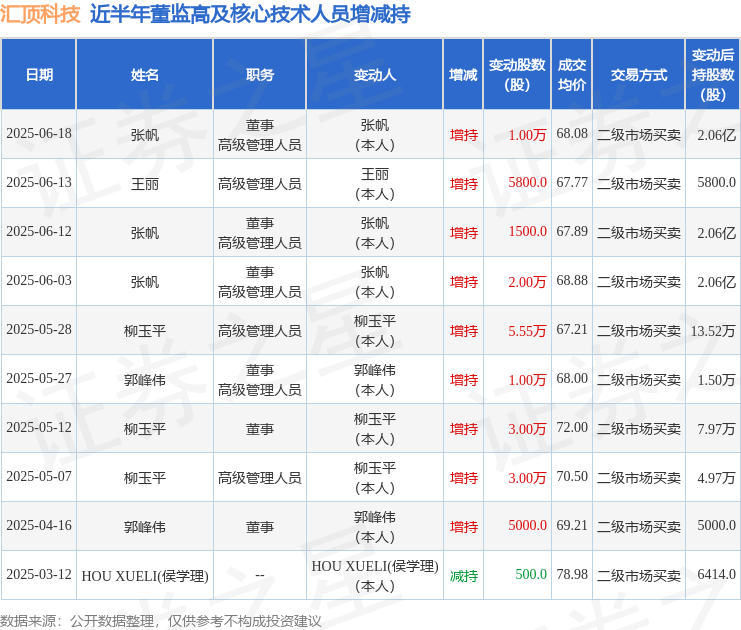Click the name 王丽 in 姓名 column
Viewport: 741px width, 630px height.
145,184
